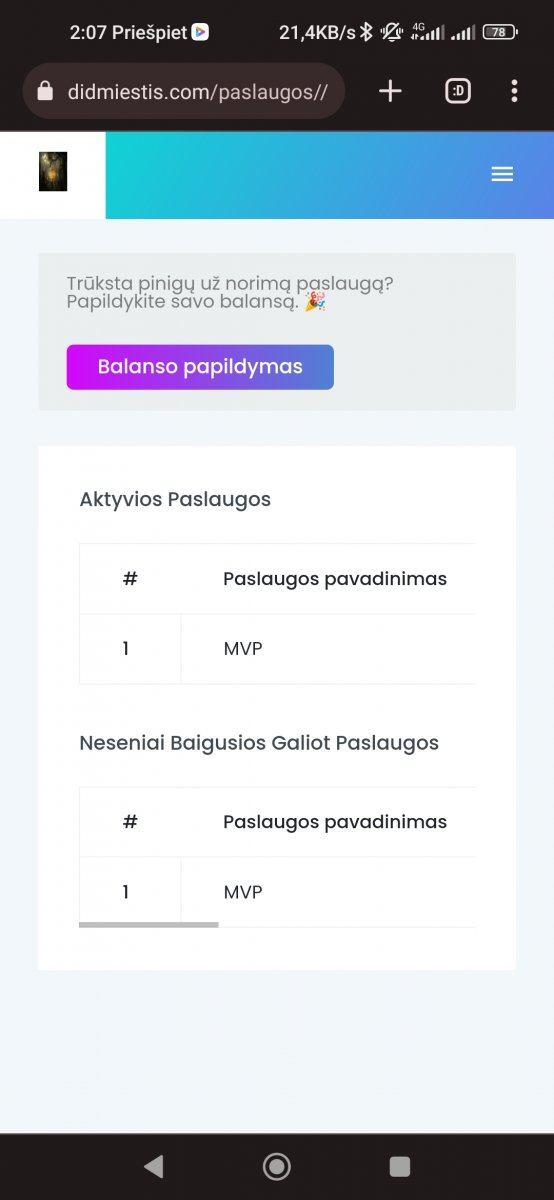The image size is (554, 1200).
Task: Open browser three-dot overflow menu
Action: point(514,92)
